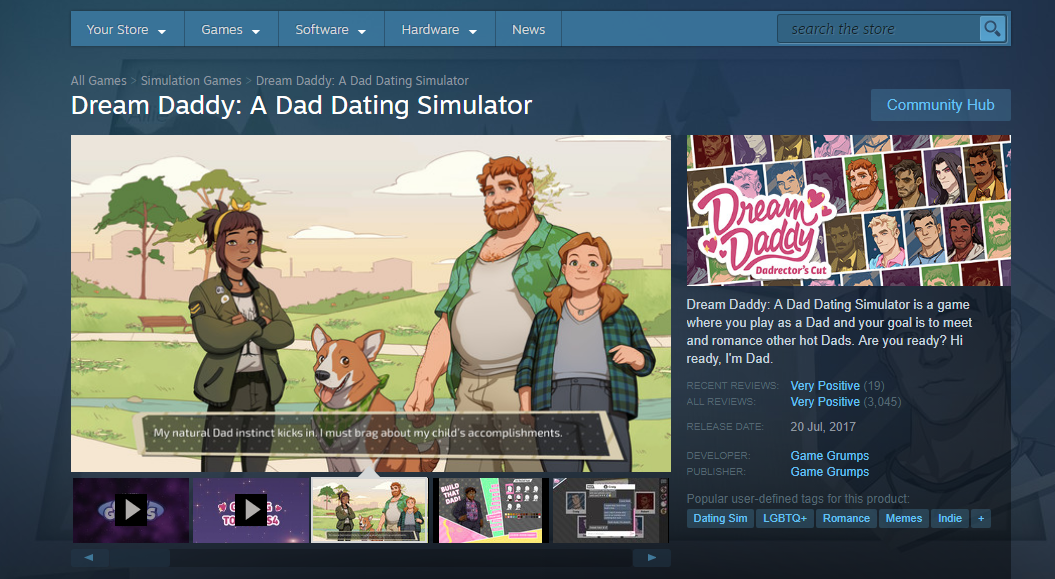Select the Romance tag

[846, 518]
